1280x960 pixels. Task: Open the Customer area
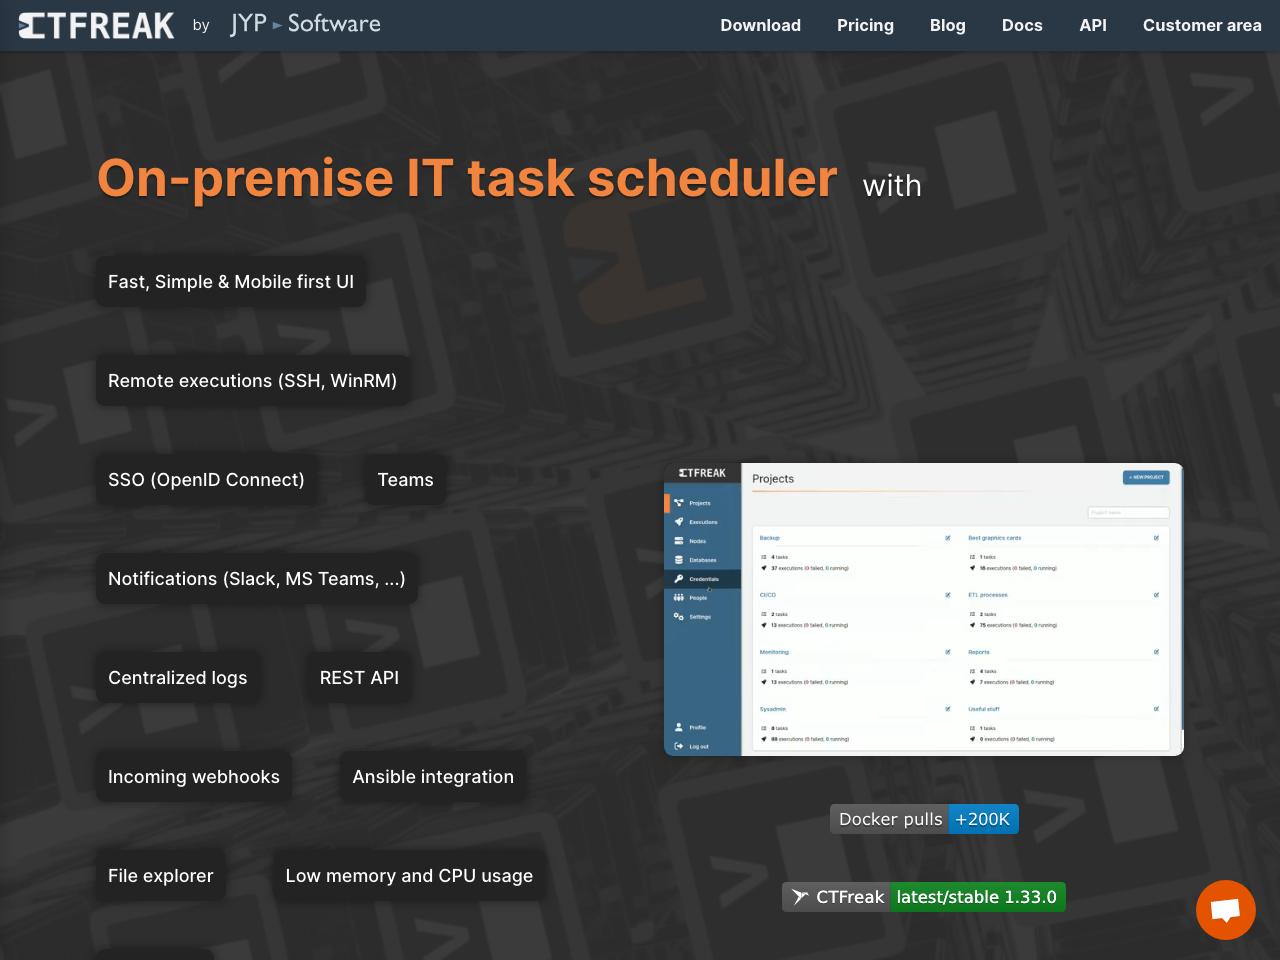(x=1202, y=25)
